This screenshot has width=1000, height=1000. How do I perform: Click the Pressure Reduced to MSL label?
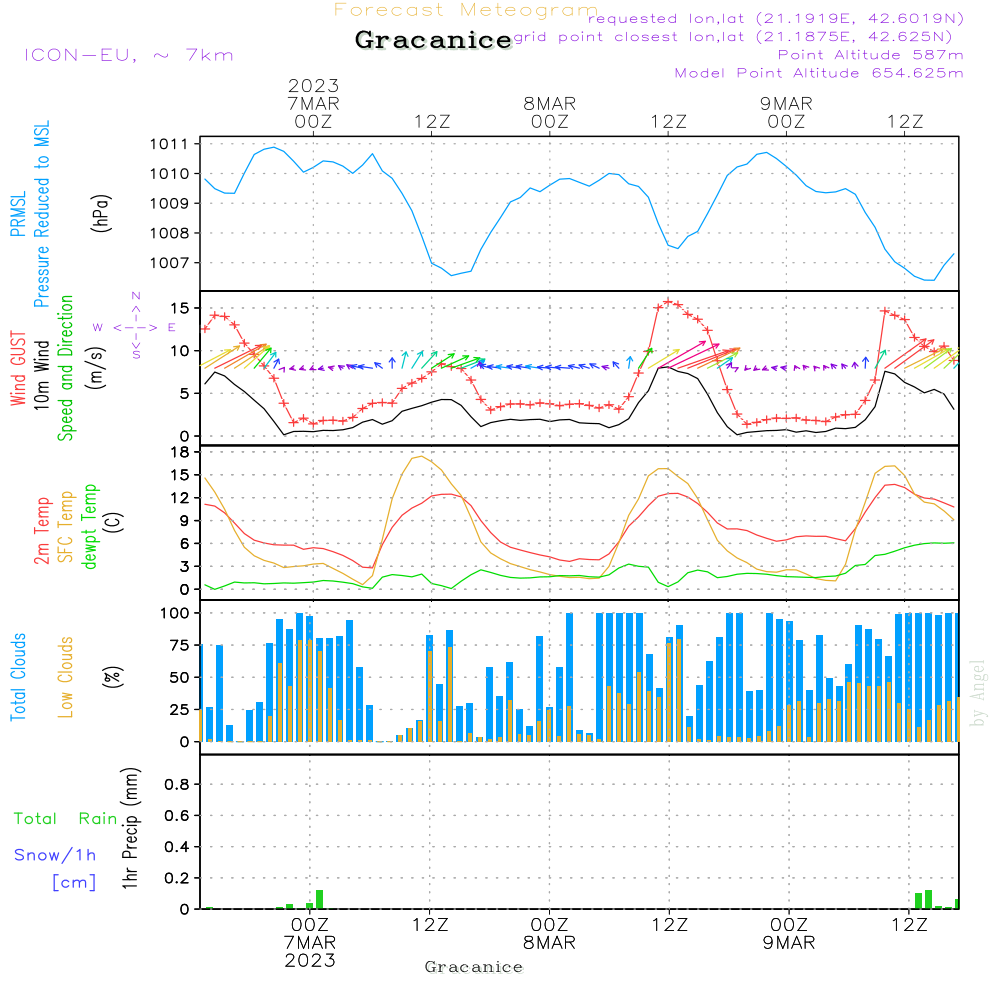(x=41, y=214)
